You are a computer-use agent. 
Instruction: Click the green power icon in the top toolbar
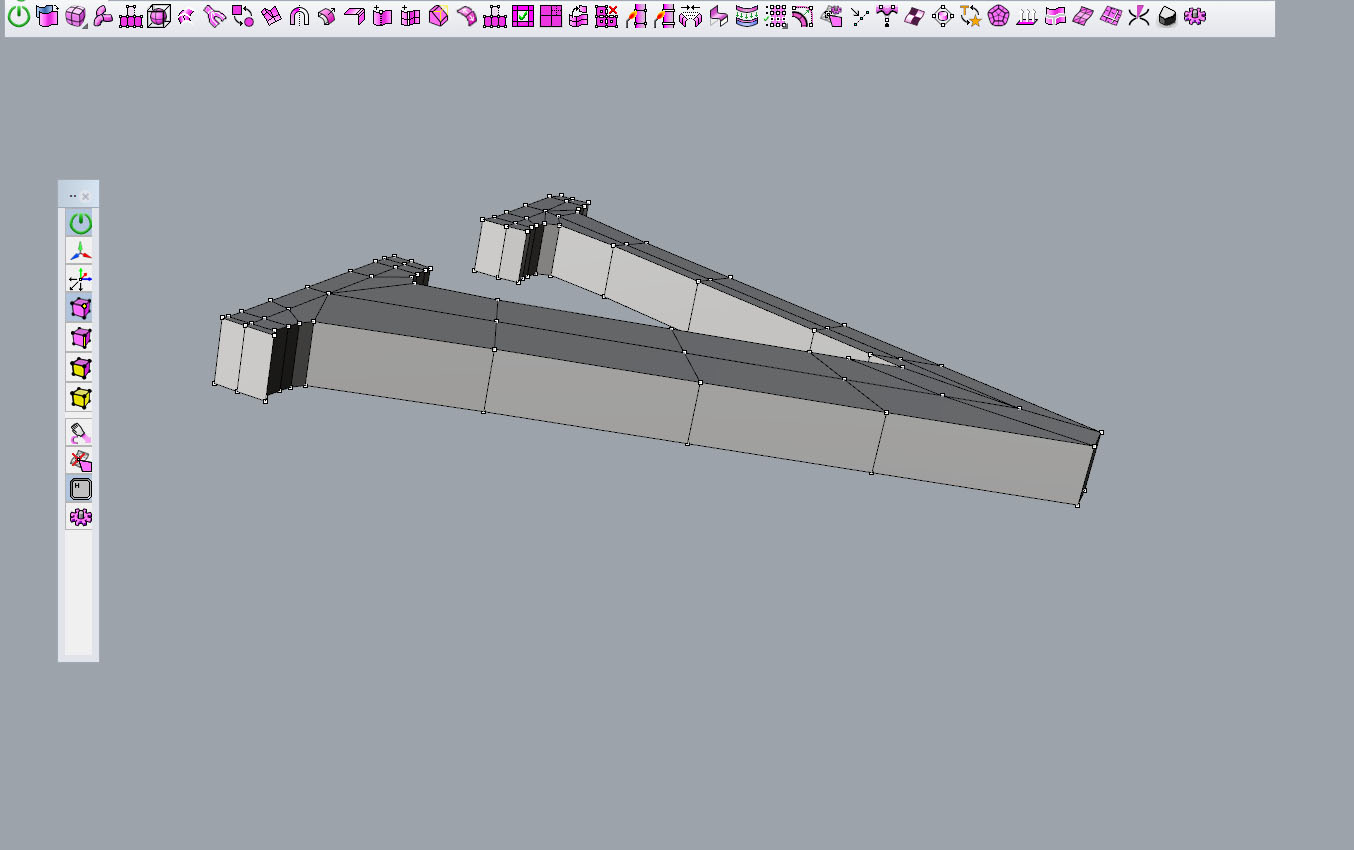(19, 16)
